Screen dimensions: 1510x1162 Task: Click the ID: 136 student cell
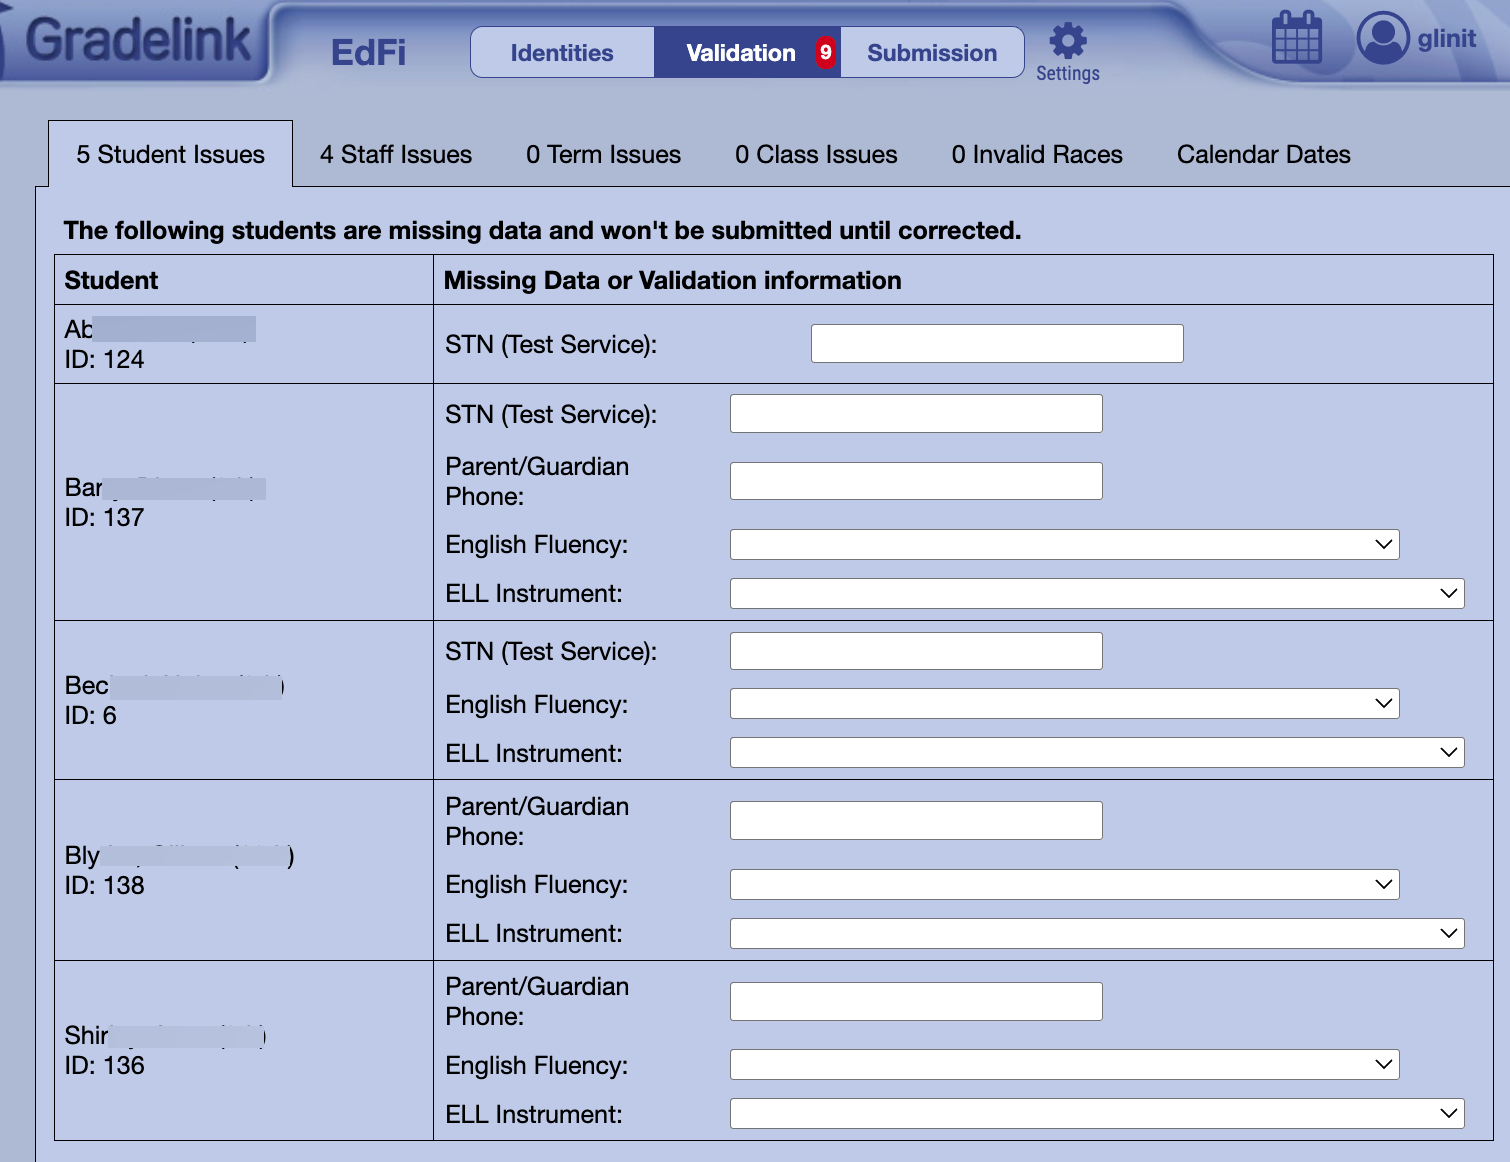(244, 1050)
